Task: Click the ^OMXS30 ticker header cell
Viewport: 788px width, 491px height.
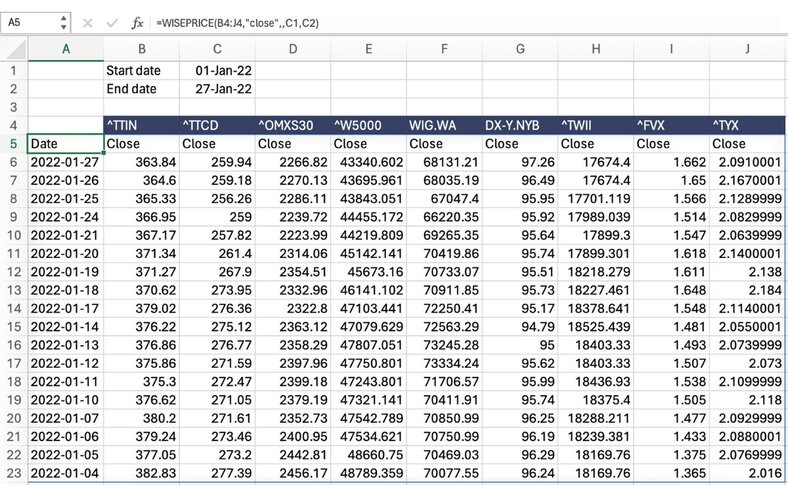Action: (x=292, y=125)
